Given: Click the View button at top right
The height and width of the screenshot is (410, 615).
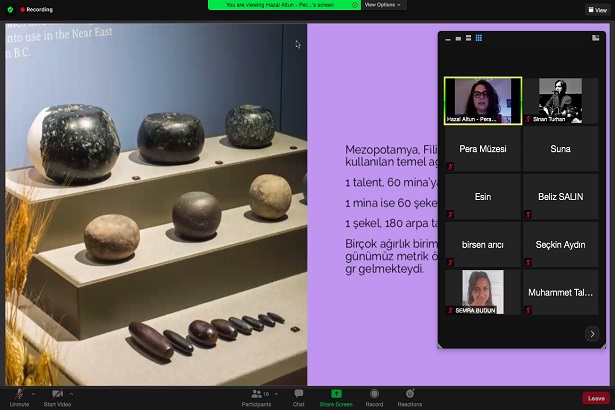Looking at the screenshot, I should pyautogui.click(x=596, y=9).
